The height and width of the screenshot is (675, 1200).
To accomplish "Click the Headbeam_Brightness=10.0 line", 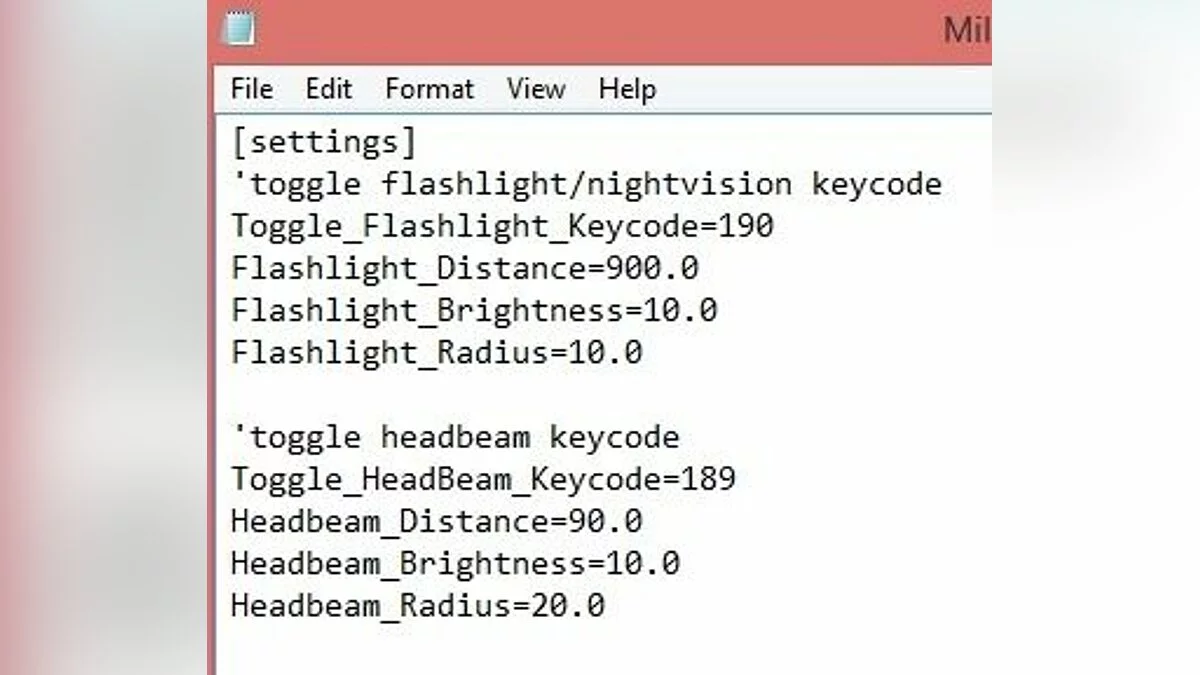I will (x=455, y=563).
